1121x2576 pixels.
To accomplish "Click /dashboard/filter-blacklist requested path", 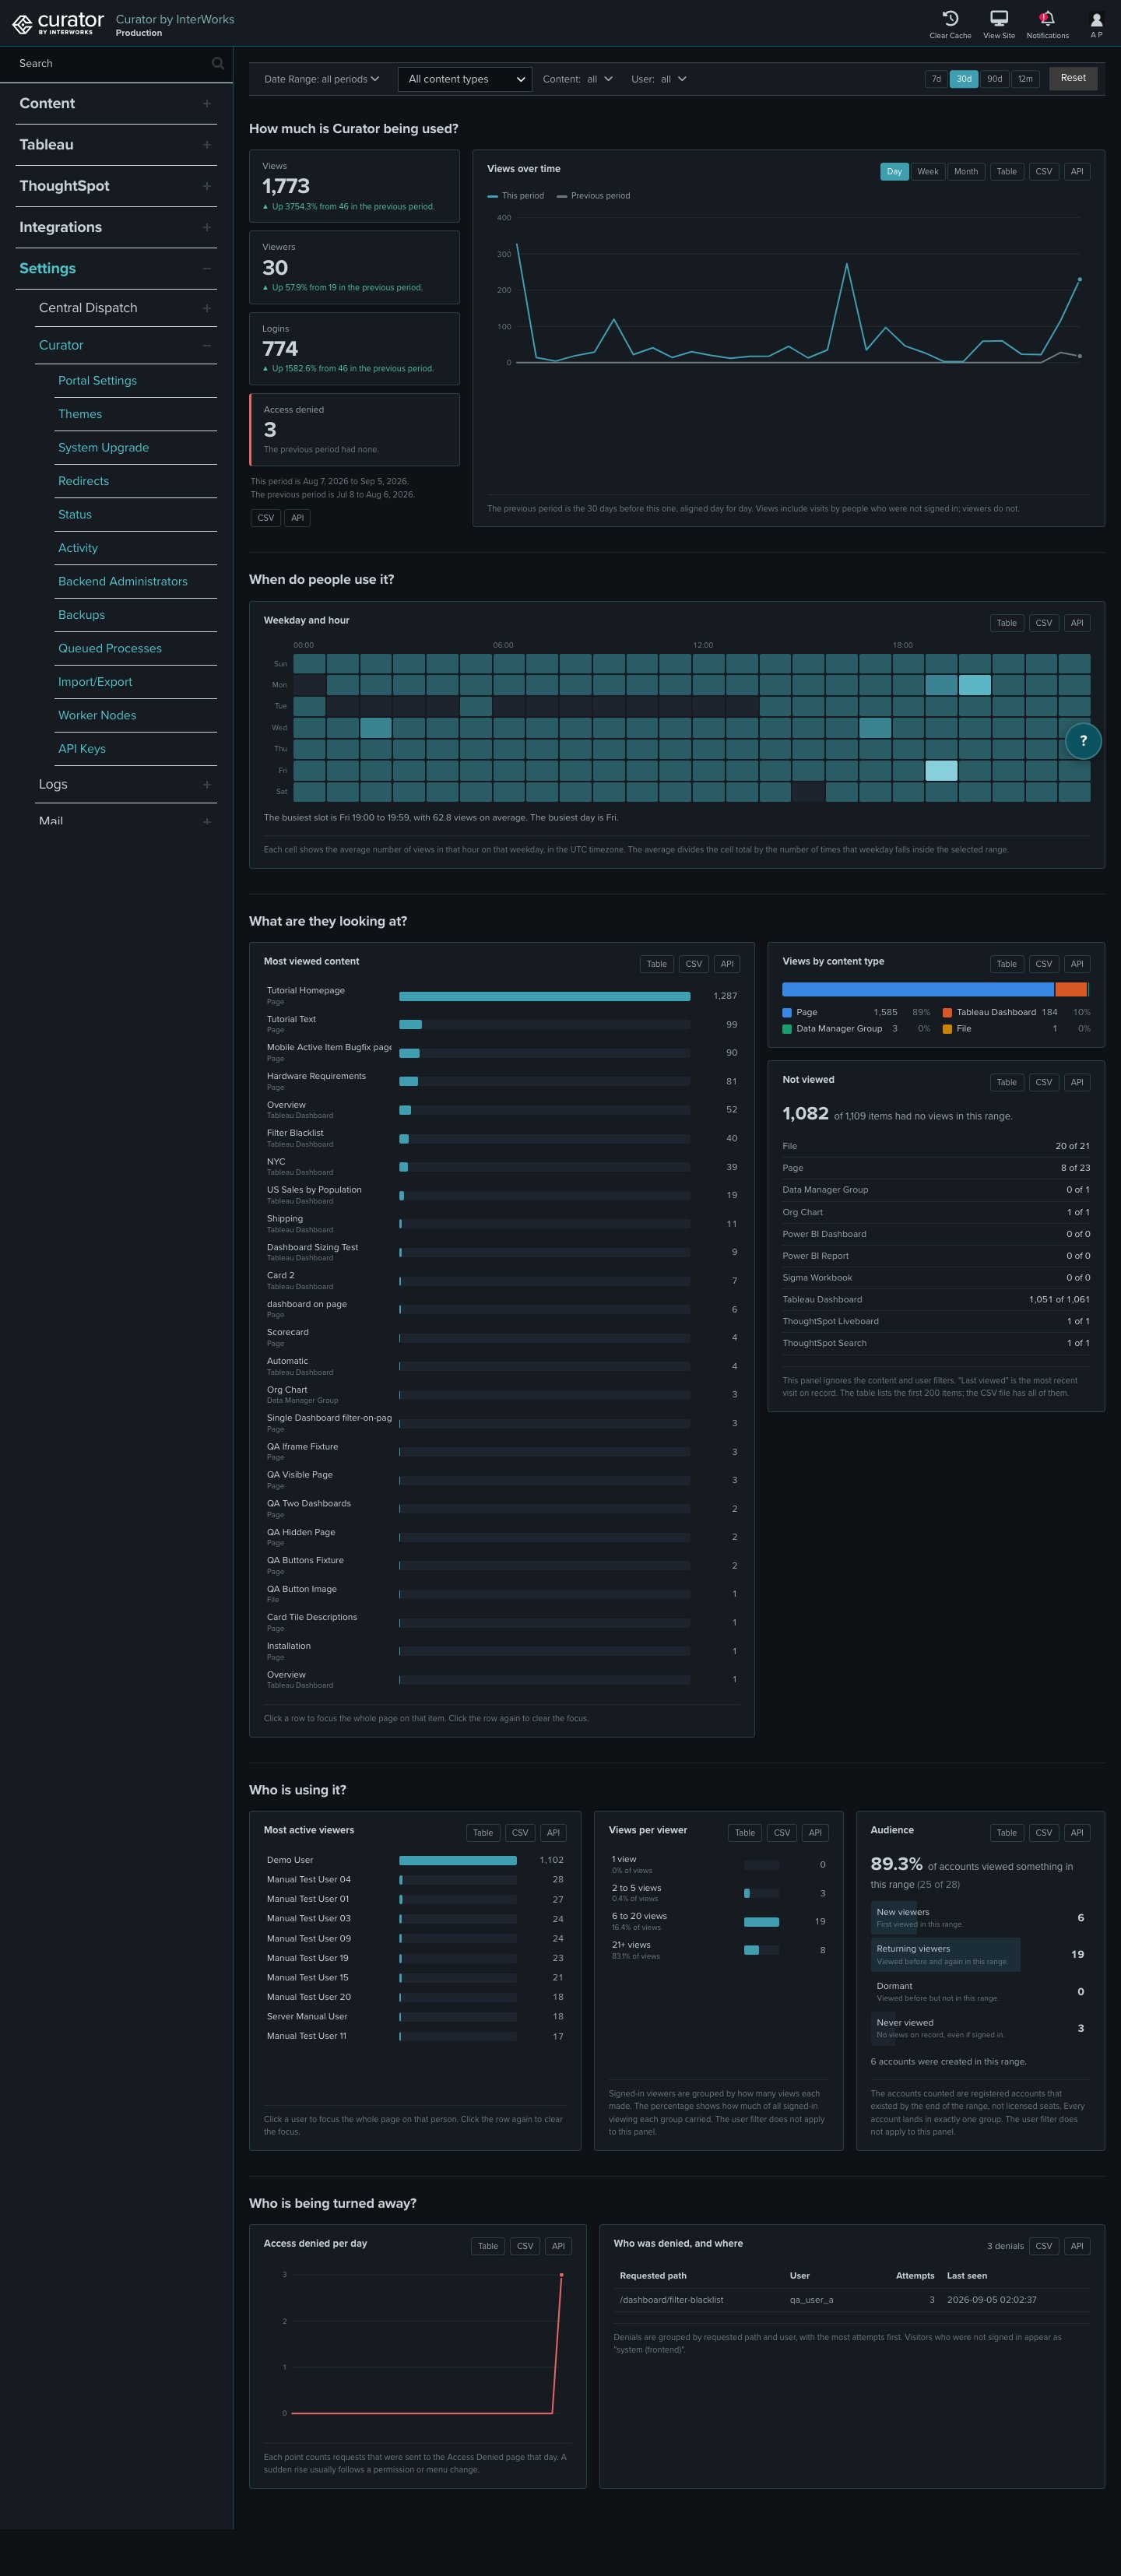I will tap(671, 2300).
